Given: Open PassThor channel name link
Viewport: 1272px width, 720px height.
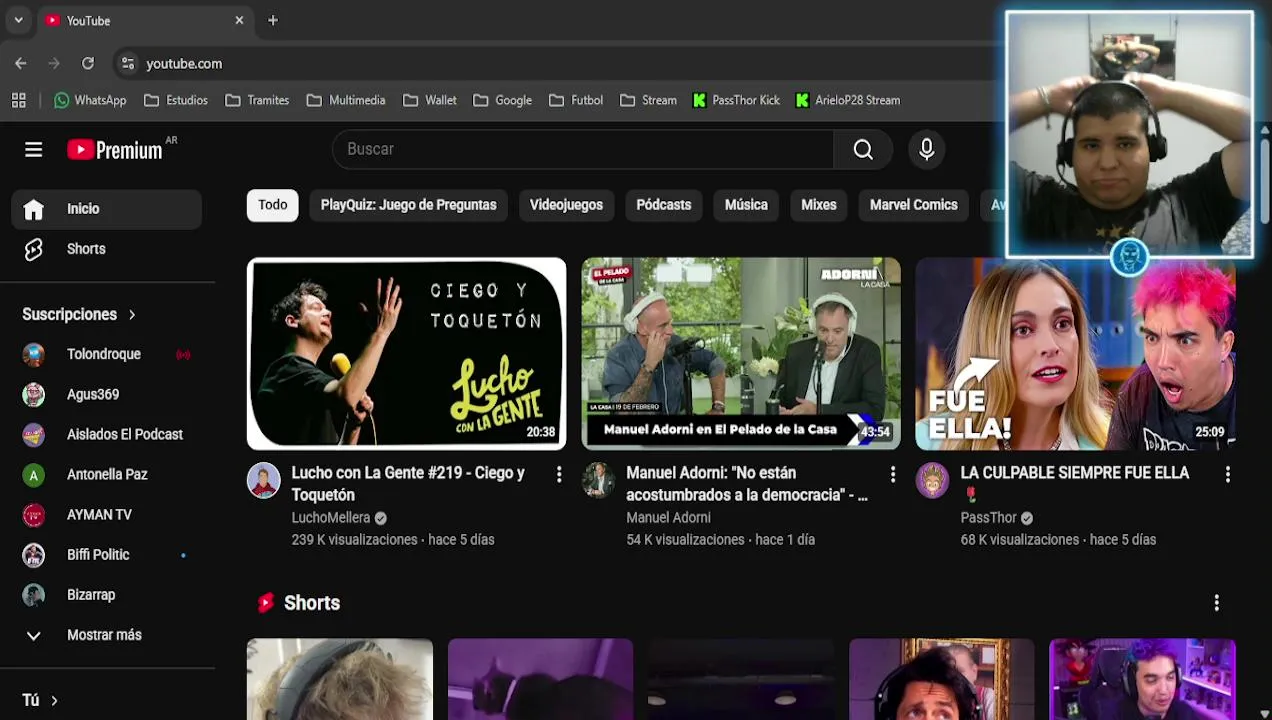Looking at the screenshot, I should tap(988, 518).
